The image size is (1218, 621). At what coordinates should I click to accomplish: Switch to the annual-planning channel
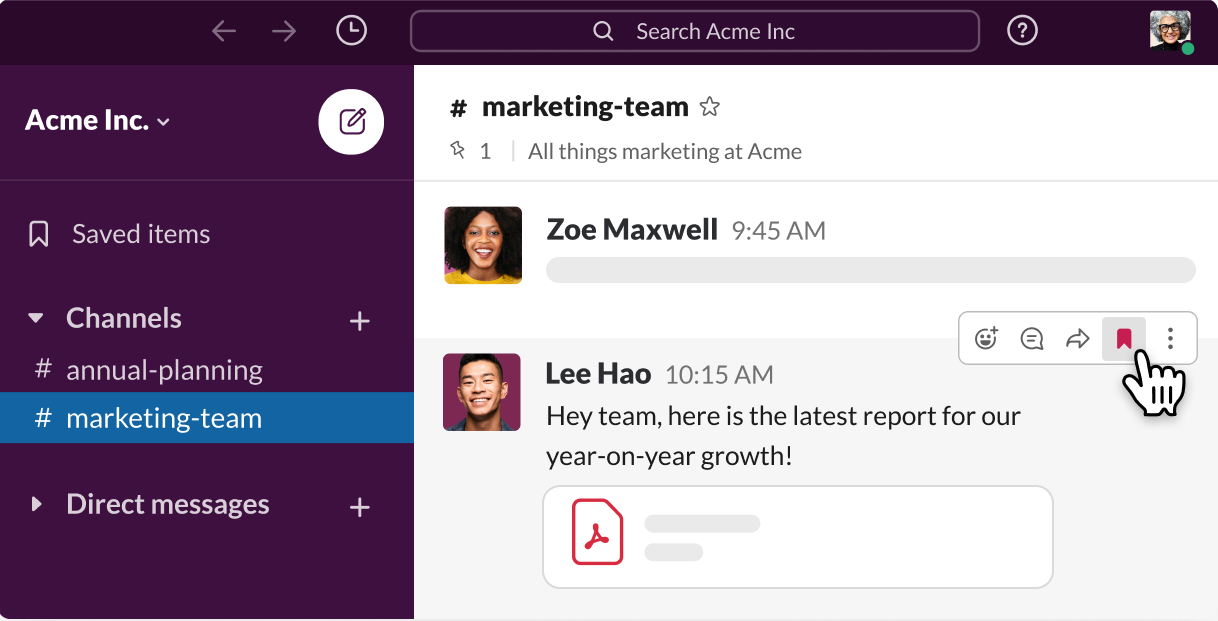164,370
